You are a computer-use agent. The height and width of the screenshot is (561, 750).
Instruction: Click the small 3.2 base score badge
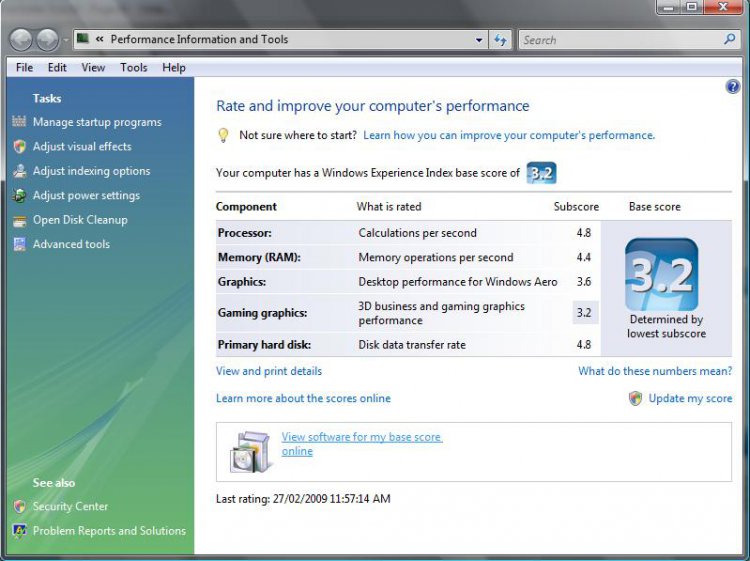point(541,173)
